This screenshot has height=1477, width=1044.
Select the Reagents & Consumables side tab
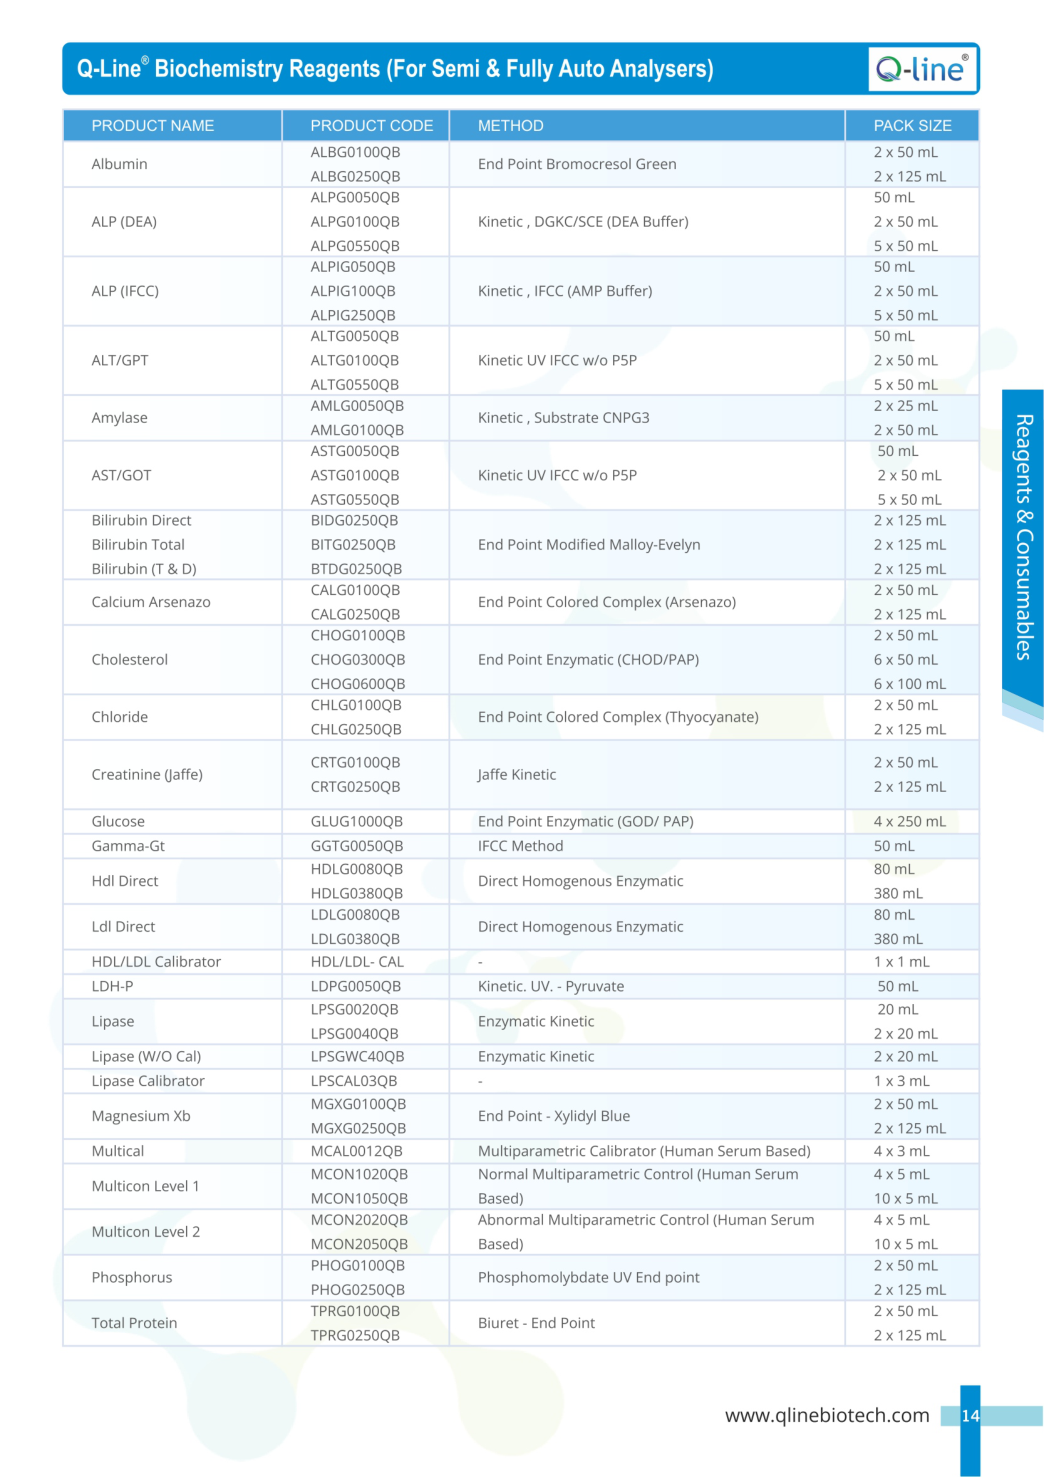pos(1023,537)
